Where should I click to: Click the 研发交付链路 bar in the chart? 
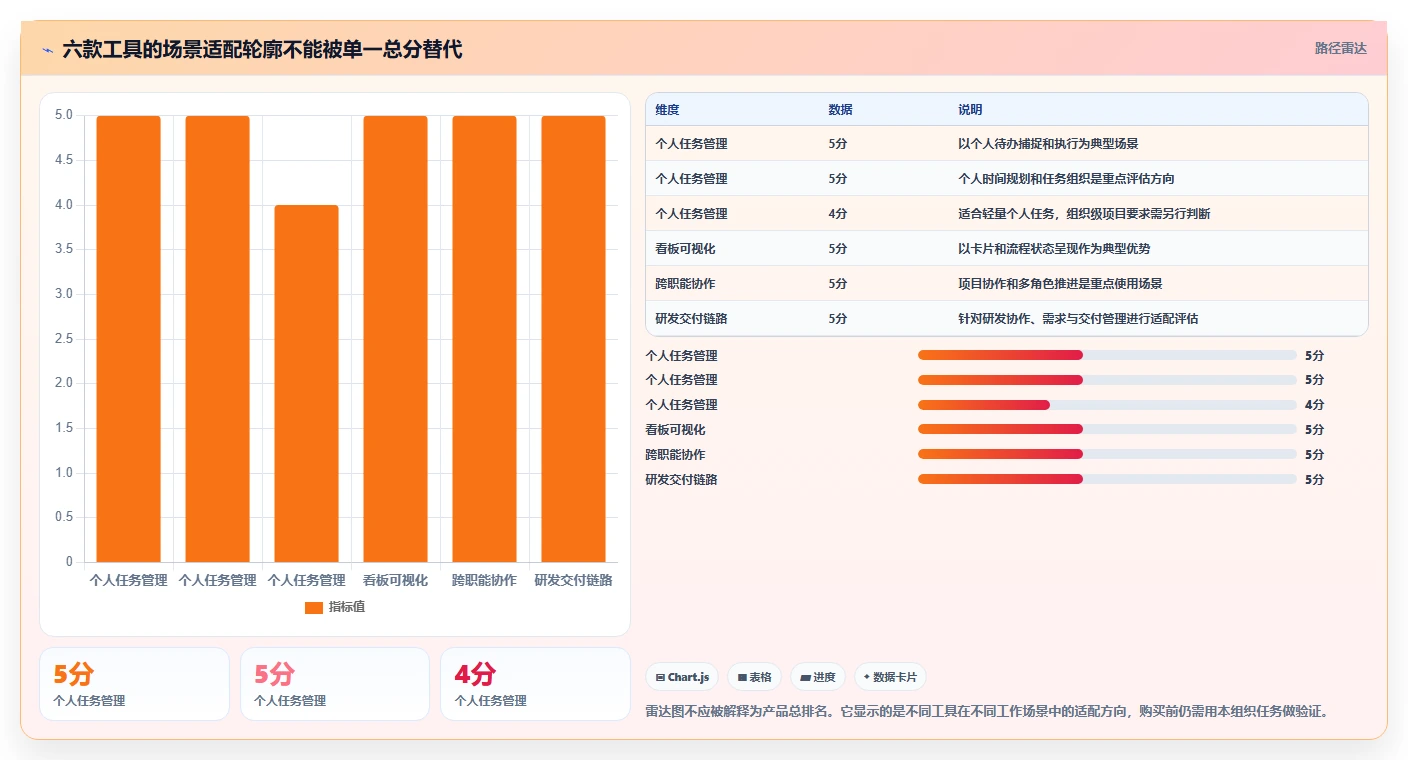[573, 339]
